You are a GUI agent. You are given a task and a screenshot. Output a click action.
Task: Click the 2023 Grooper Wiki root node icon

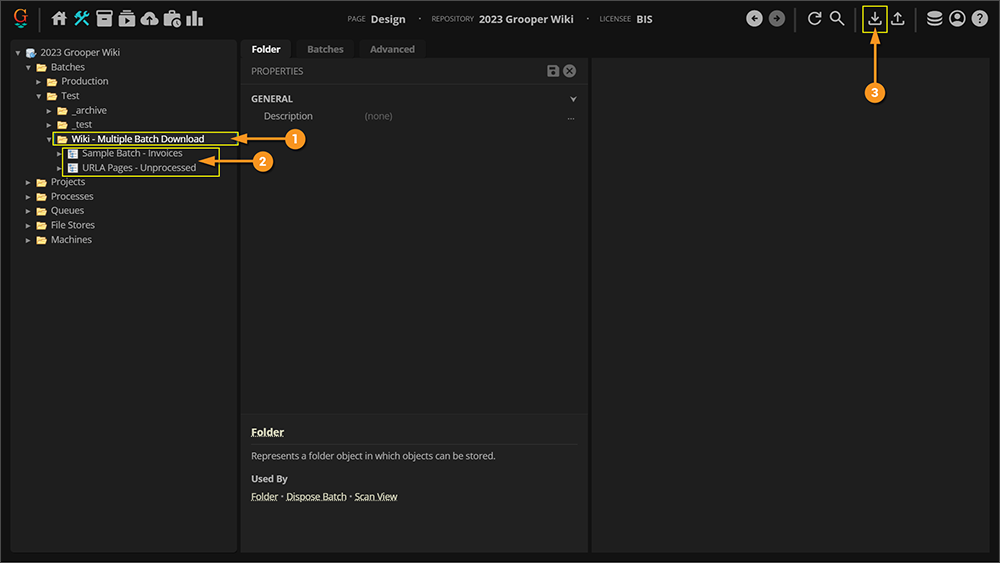31,53
